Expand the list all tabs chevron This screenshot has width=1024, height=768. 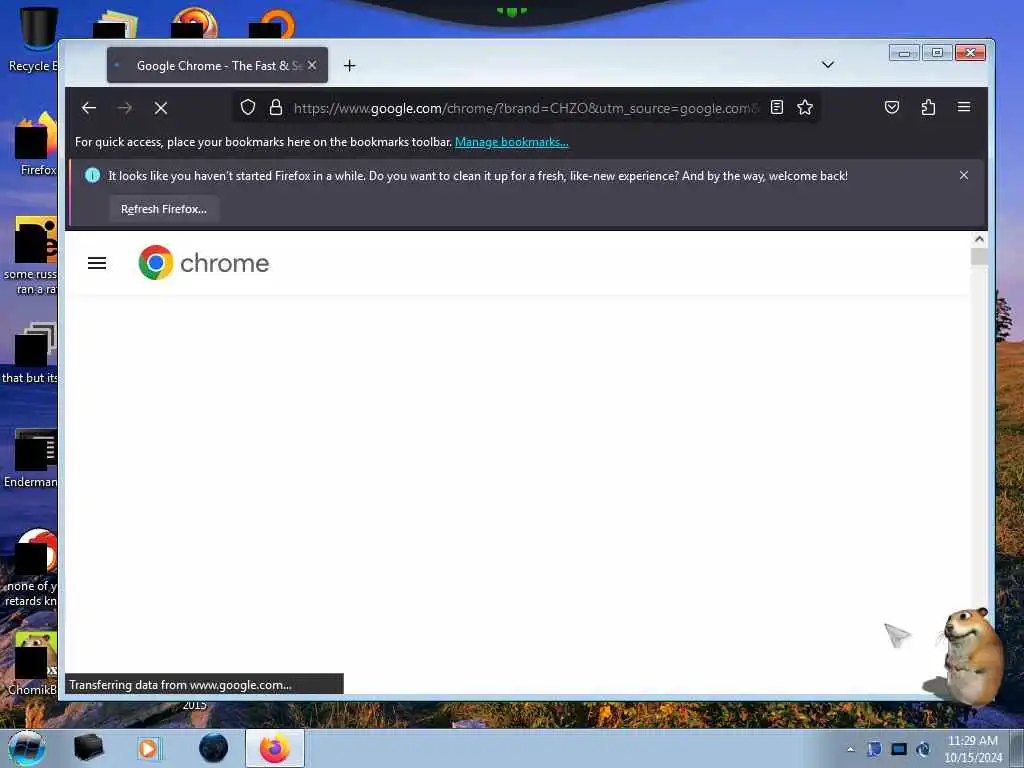827,65
